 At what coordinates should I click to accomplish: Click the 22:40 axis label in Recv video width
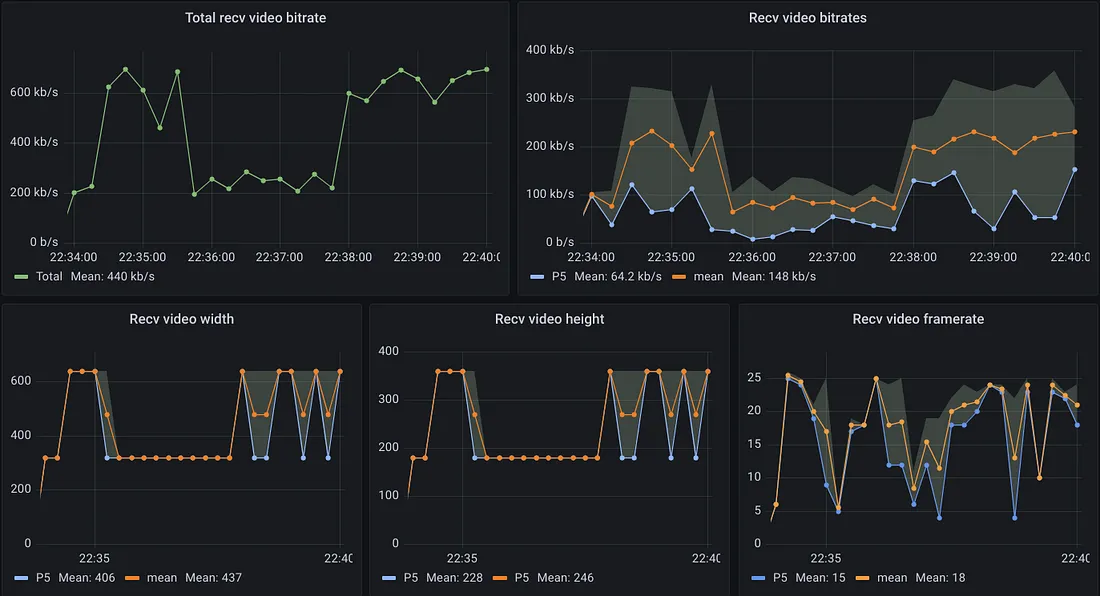point(337,559)
